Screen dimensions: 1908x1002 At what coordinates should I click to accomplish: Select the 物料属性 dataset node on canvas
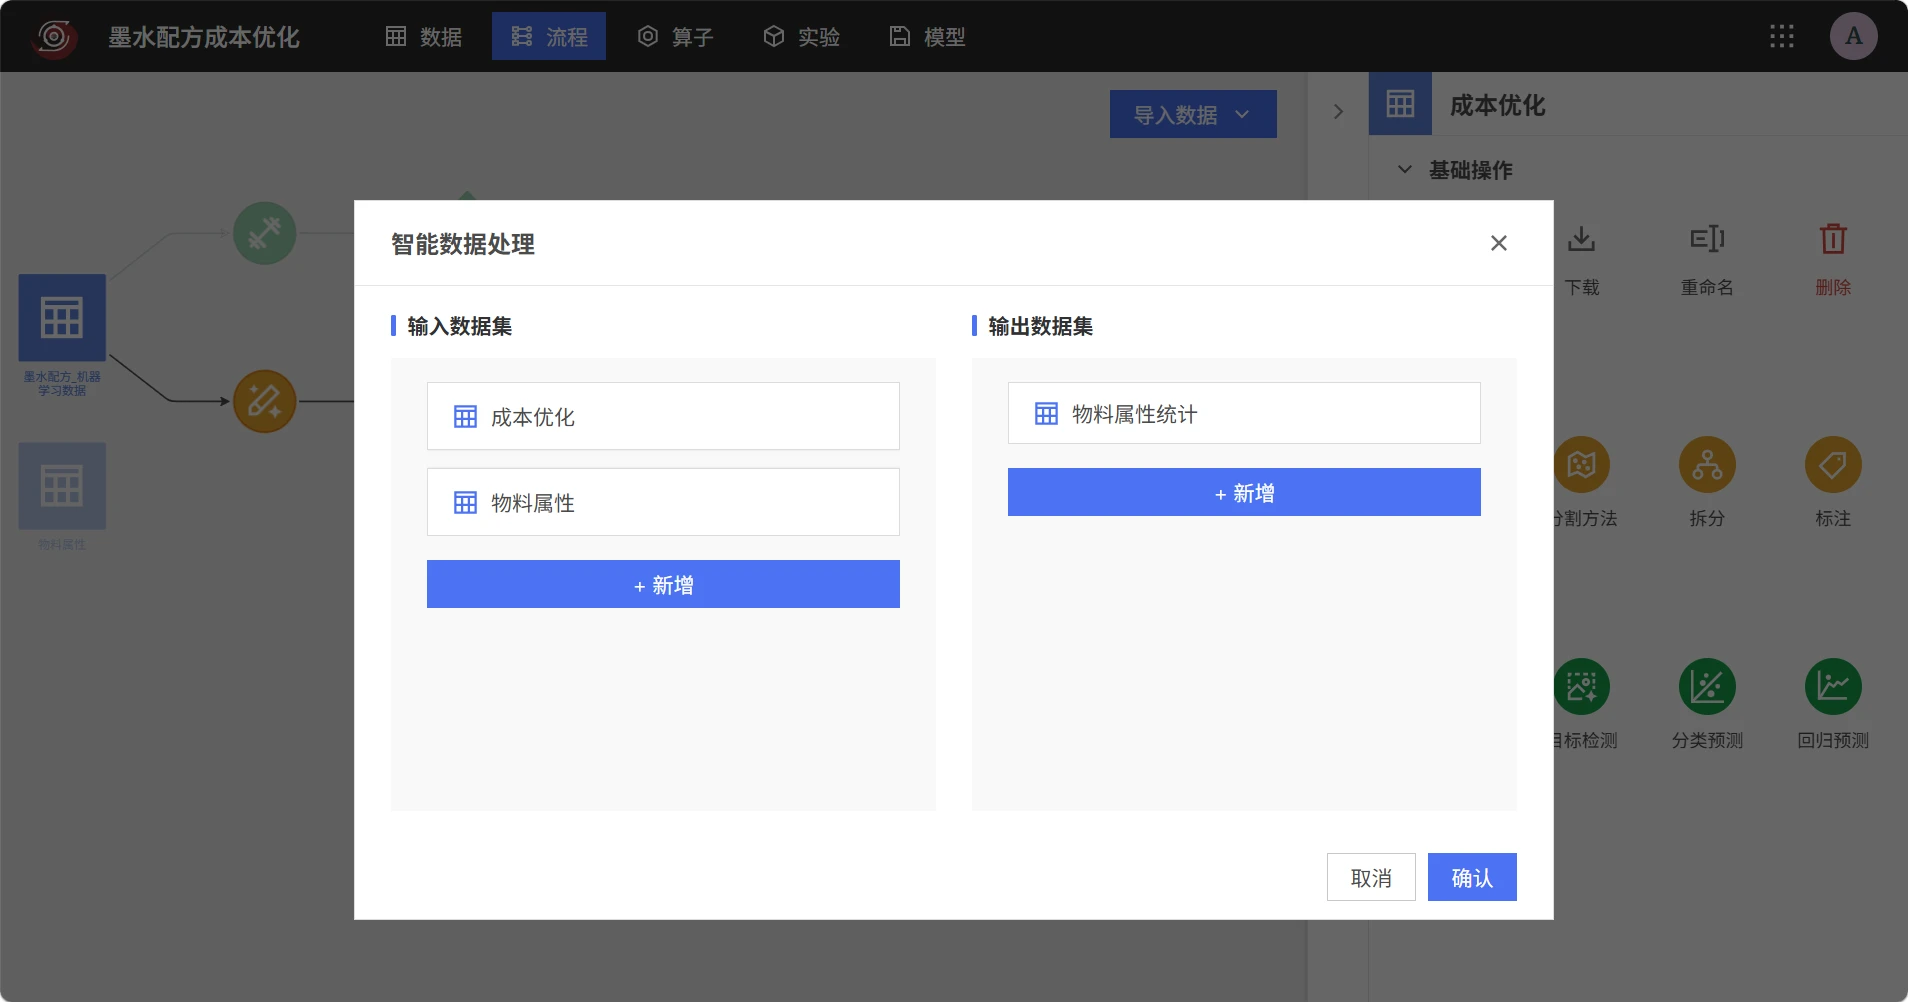pyautogui.click(x=62, y=486)
